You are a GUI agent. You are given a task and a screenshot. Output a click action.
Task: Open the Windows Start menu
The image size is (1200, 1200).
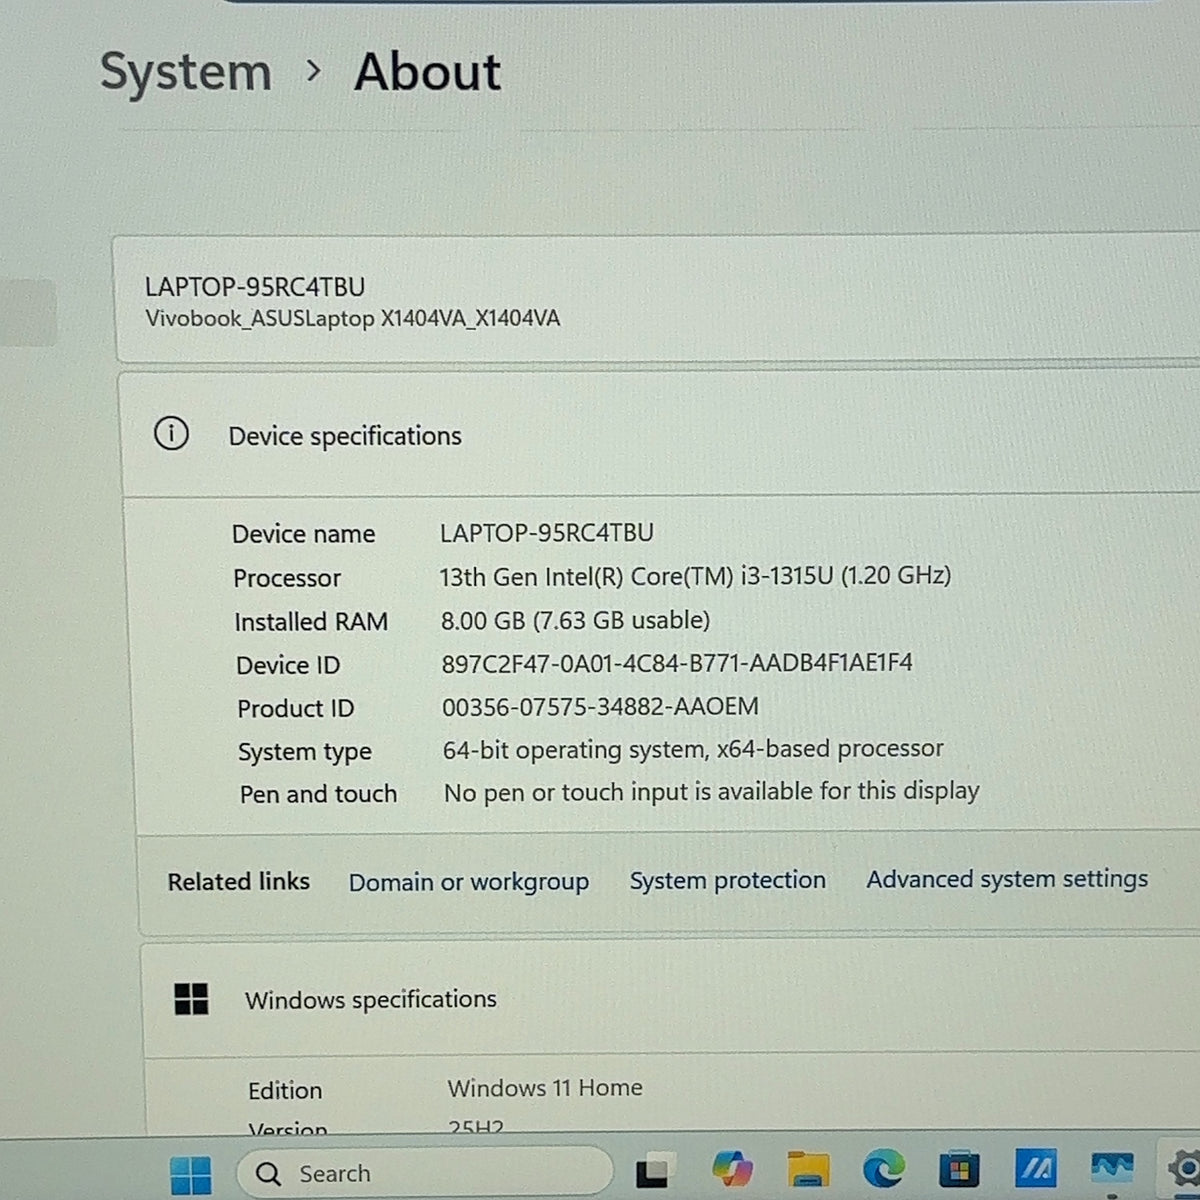click(191, 1174)
